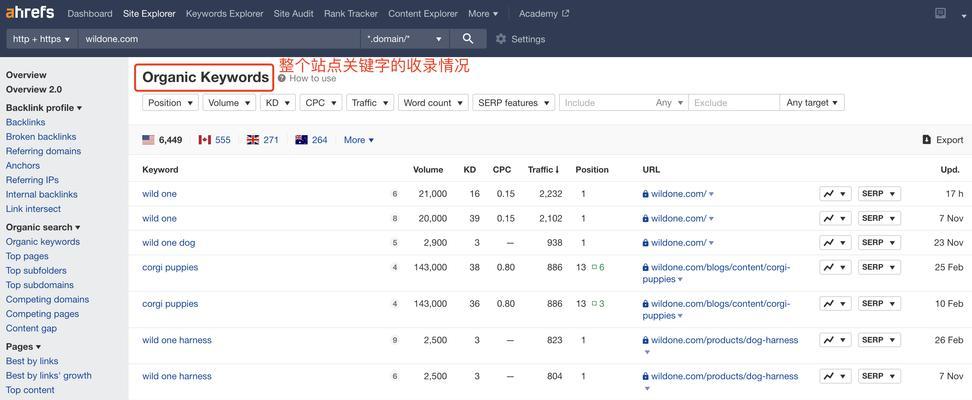Open Content gap report

31,328
